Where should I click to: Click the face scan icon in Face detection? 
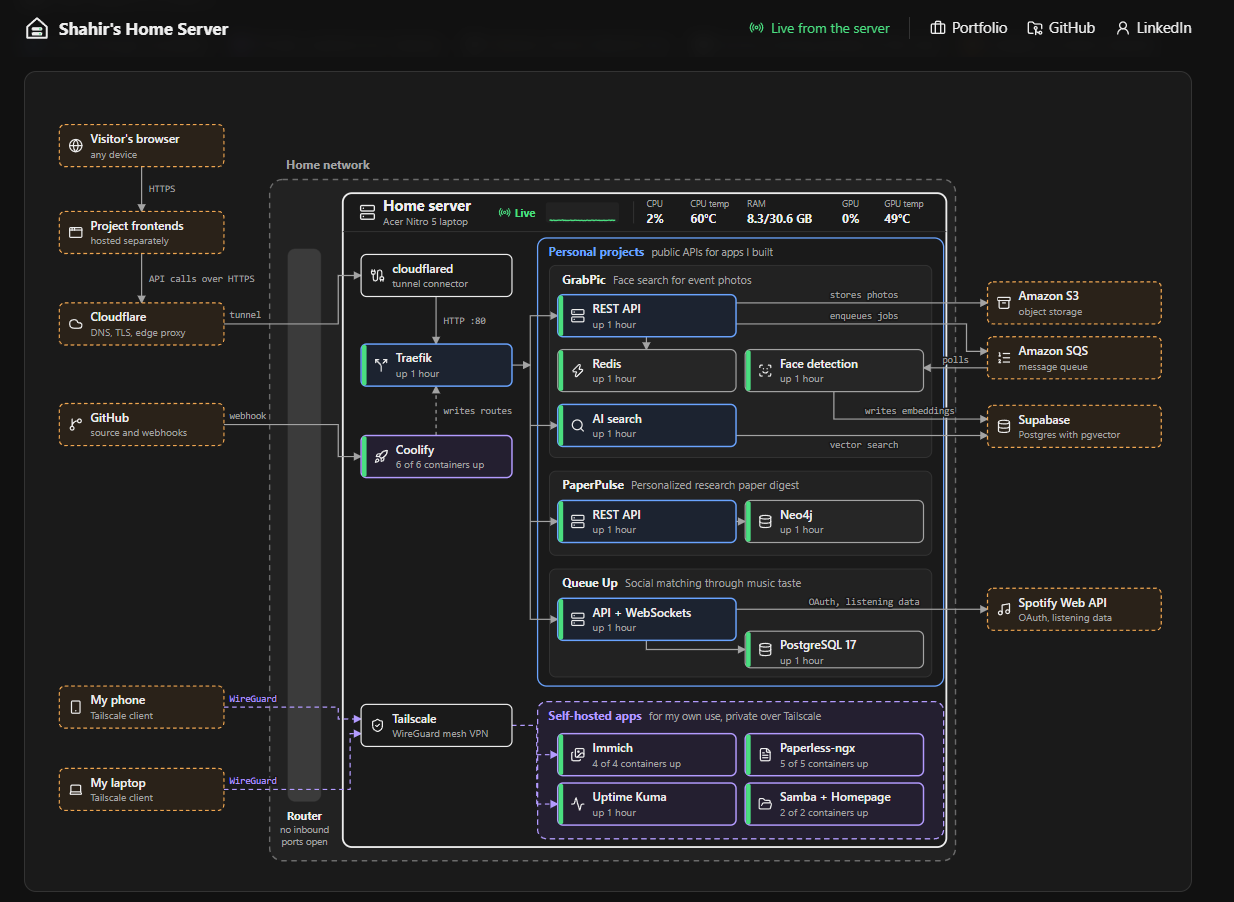(765, 371)
